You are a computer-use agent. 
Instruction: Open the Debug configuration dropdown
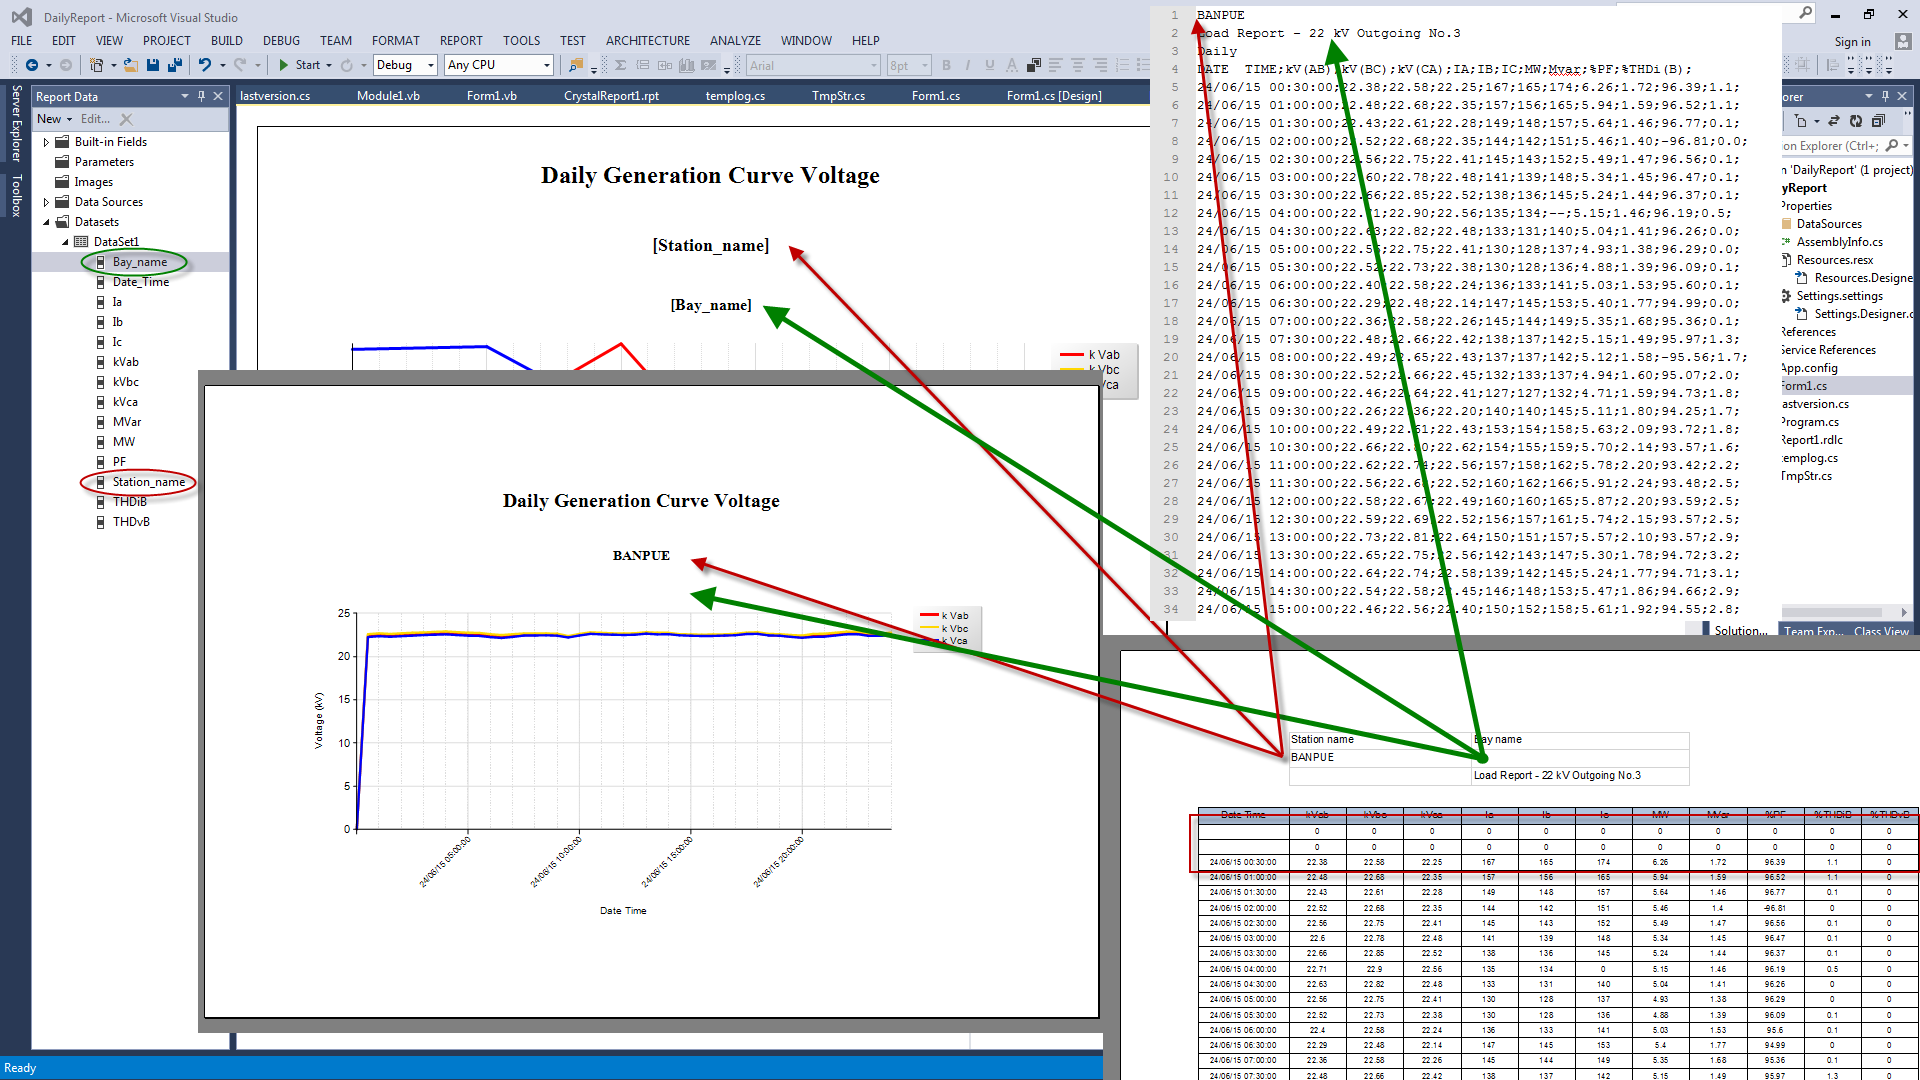click(x=431, y=65)
